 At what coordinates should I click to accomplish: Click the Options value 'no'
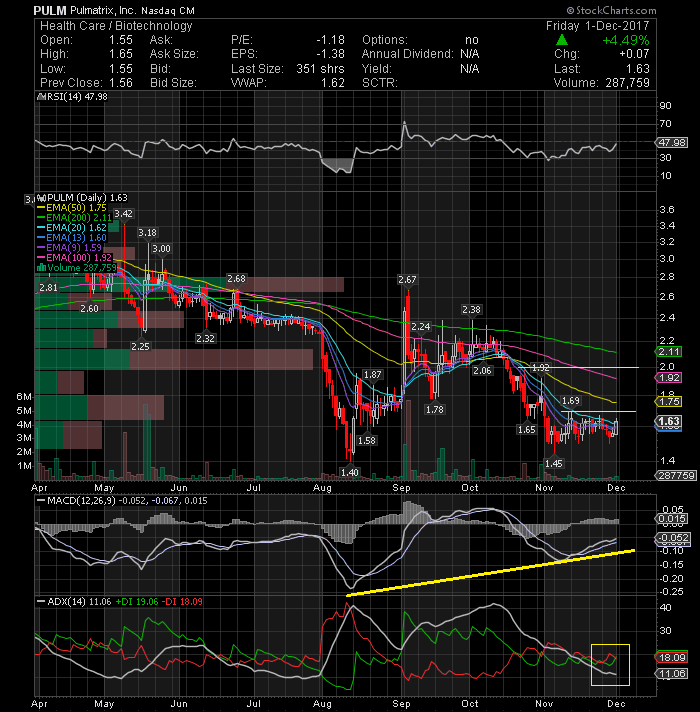[x=472, y=40]
